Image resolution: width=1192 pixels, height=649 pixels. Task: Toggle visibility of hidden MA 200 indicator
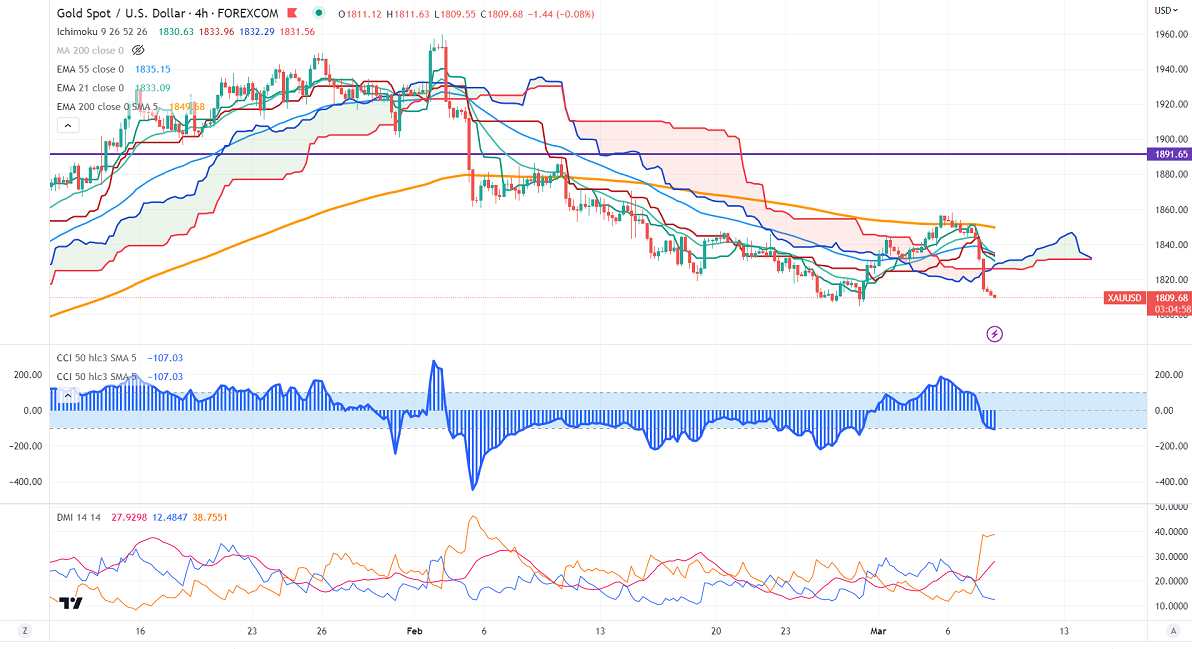coord(139,49)
